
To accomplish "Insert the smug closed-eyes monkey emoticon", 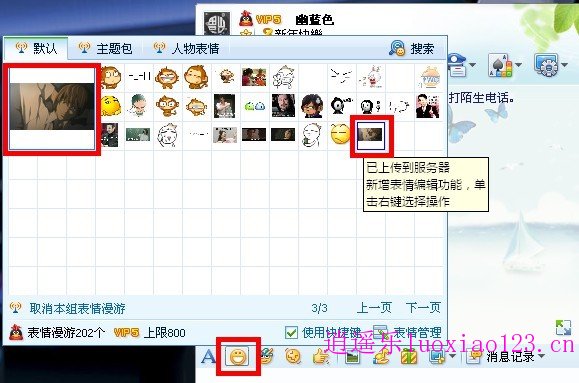I will pos(196,77).
